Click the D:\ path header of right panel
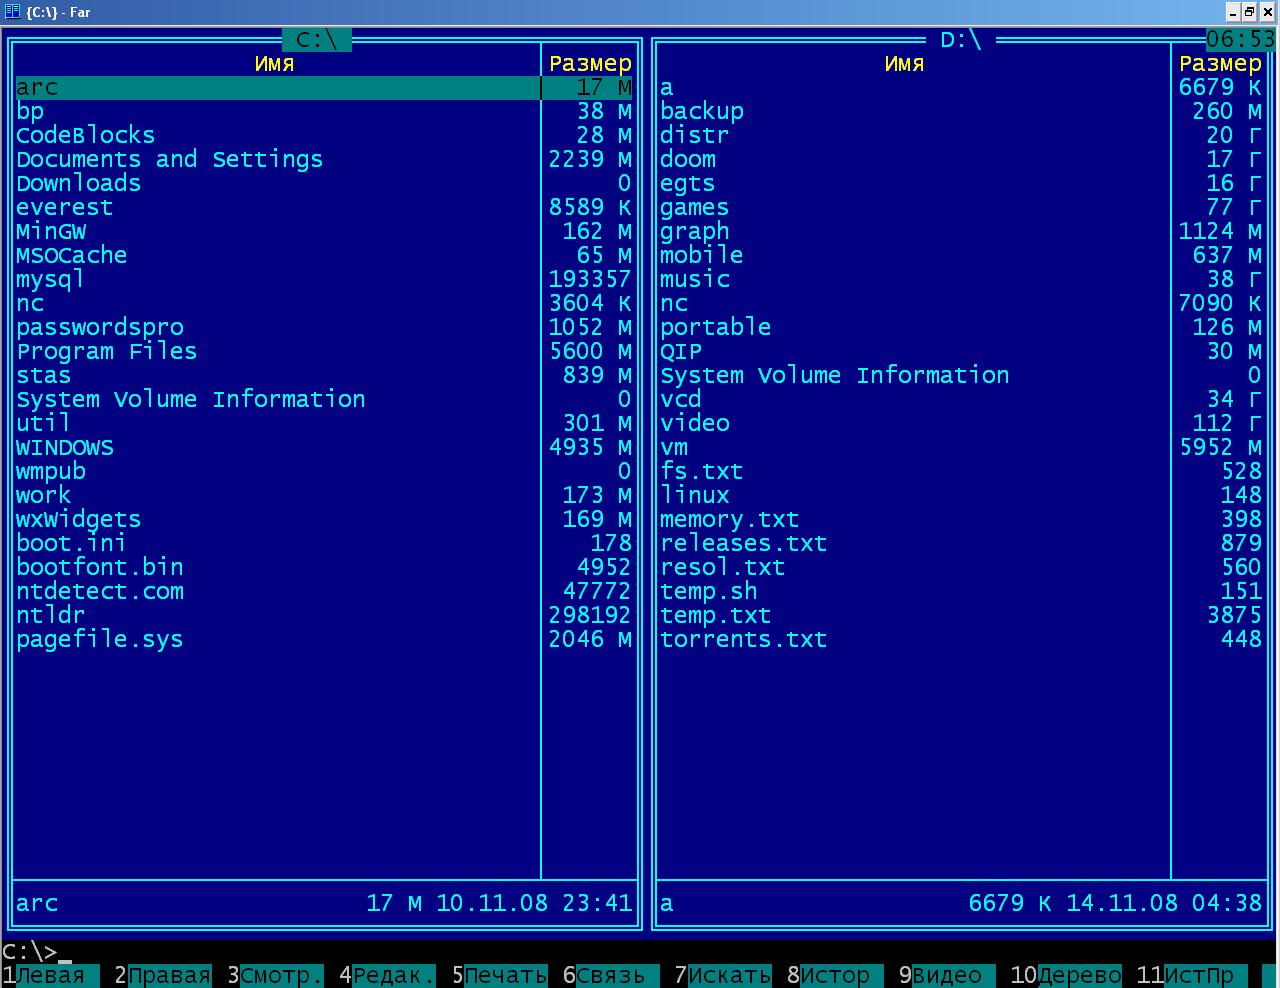 961,40
